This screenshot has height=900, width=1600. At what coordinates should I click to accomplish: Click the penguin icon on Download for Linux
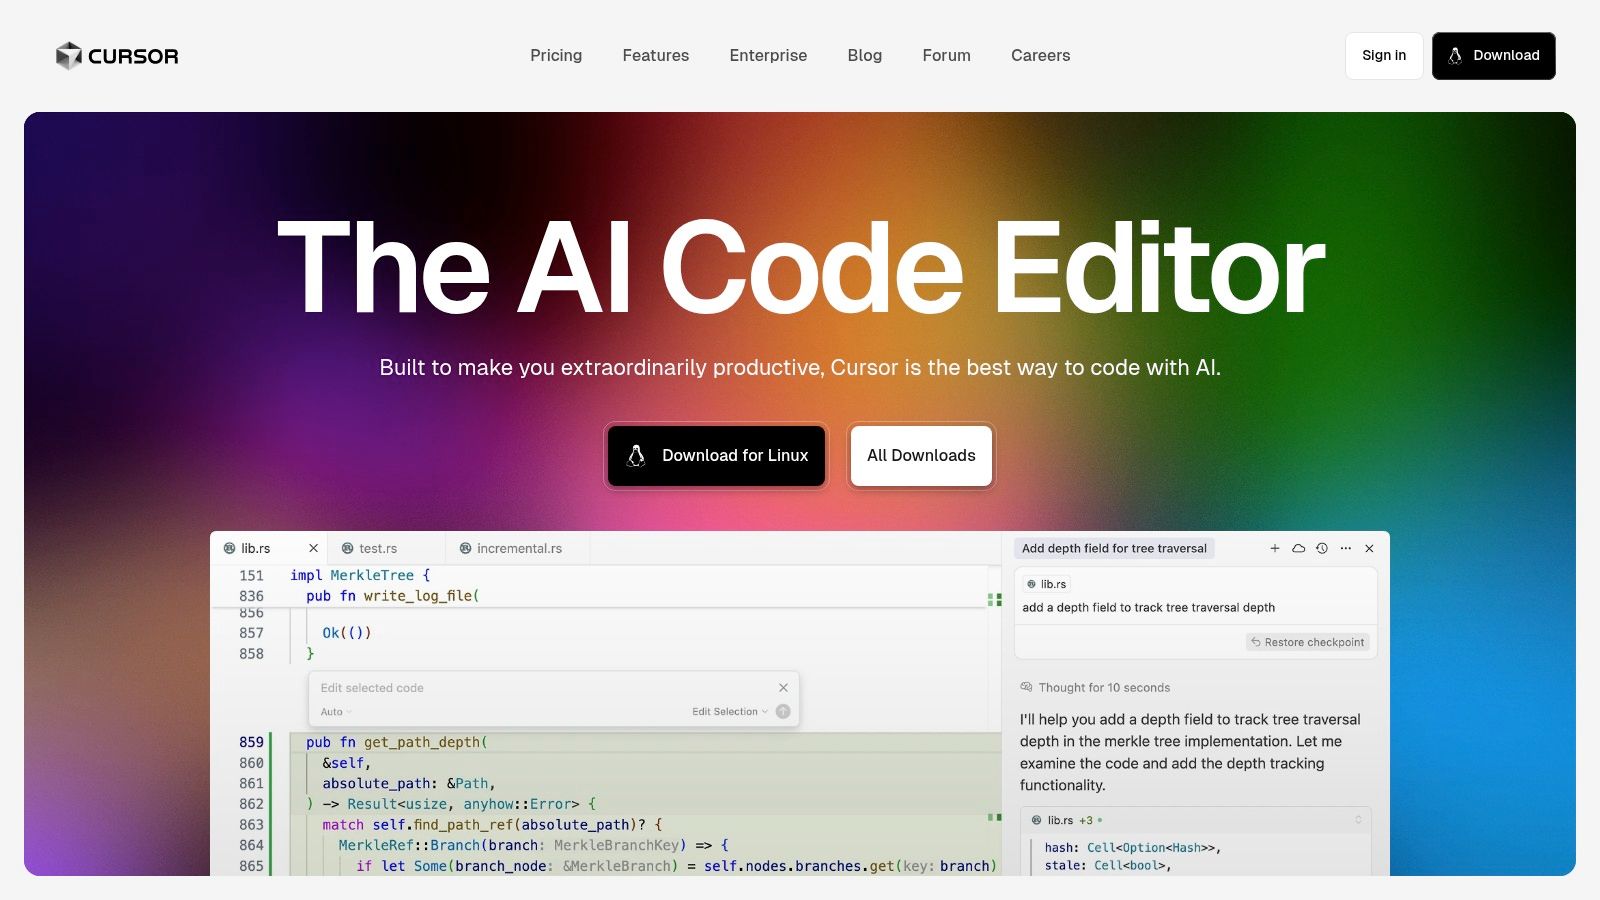[x=636, y=456]
